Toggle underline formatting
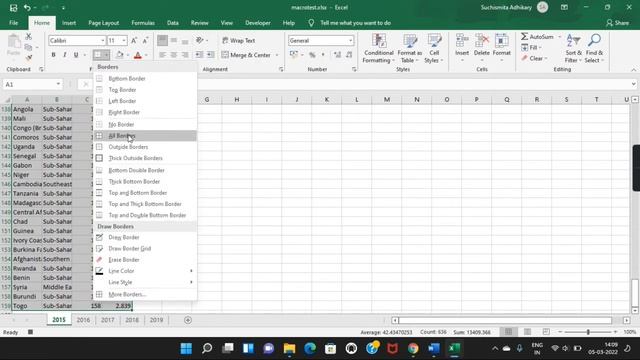The width and height of the screenshot is (640, 360). tap(76, 55)
